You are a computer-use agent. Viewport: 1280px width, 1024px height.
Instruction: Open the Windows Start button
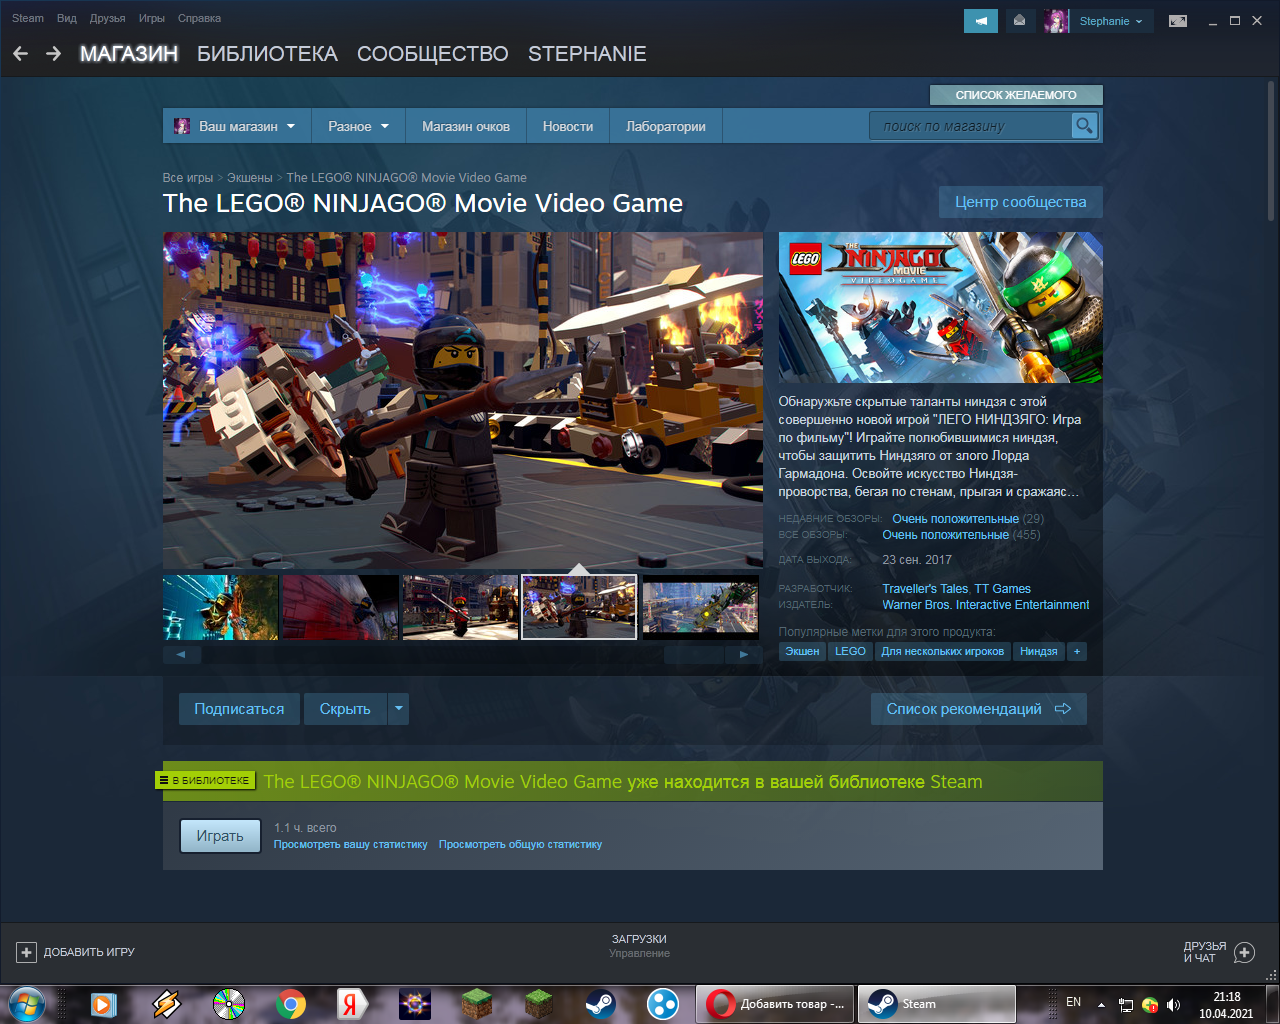[27, 1003]
